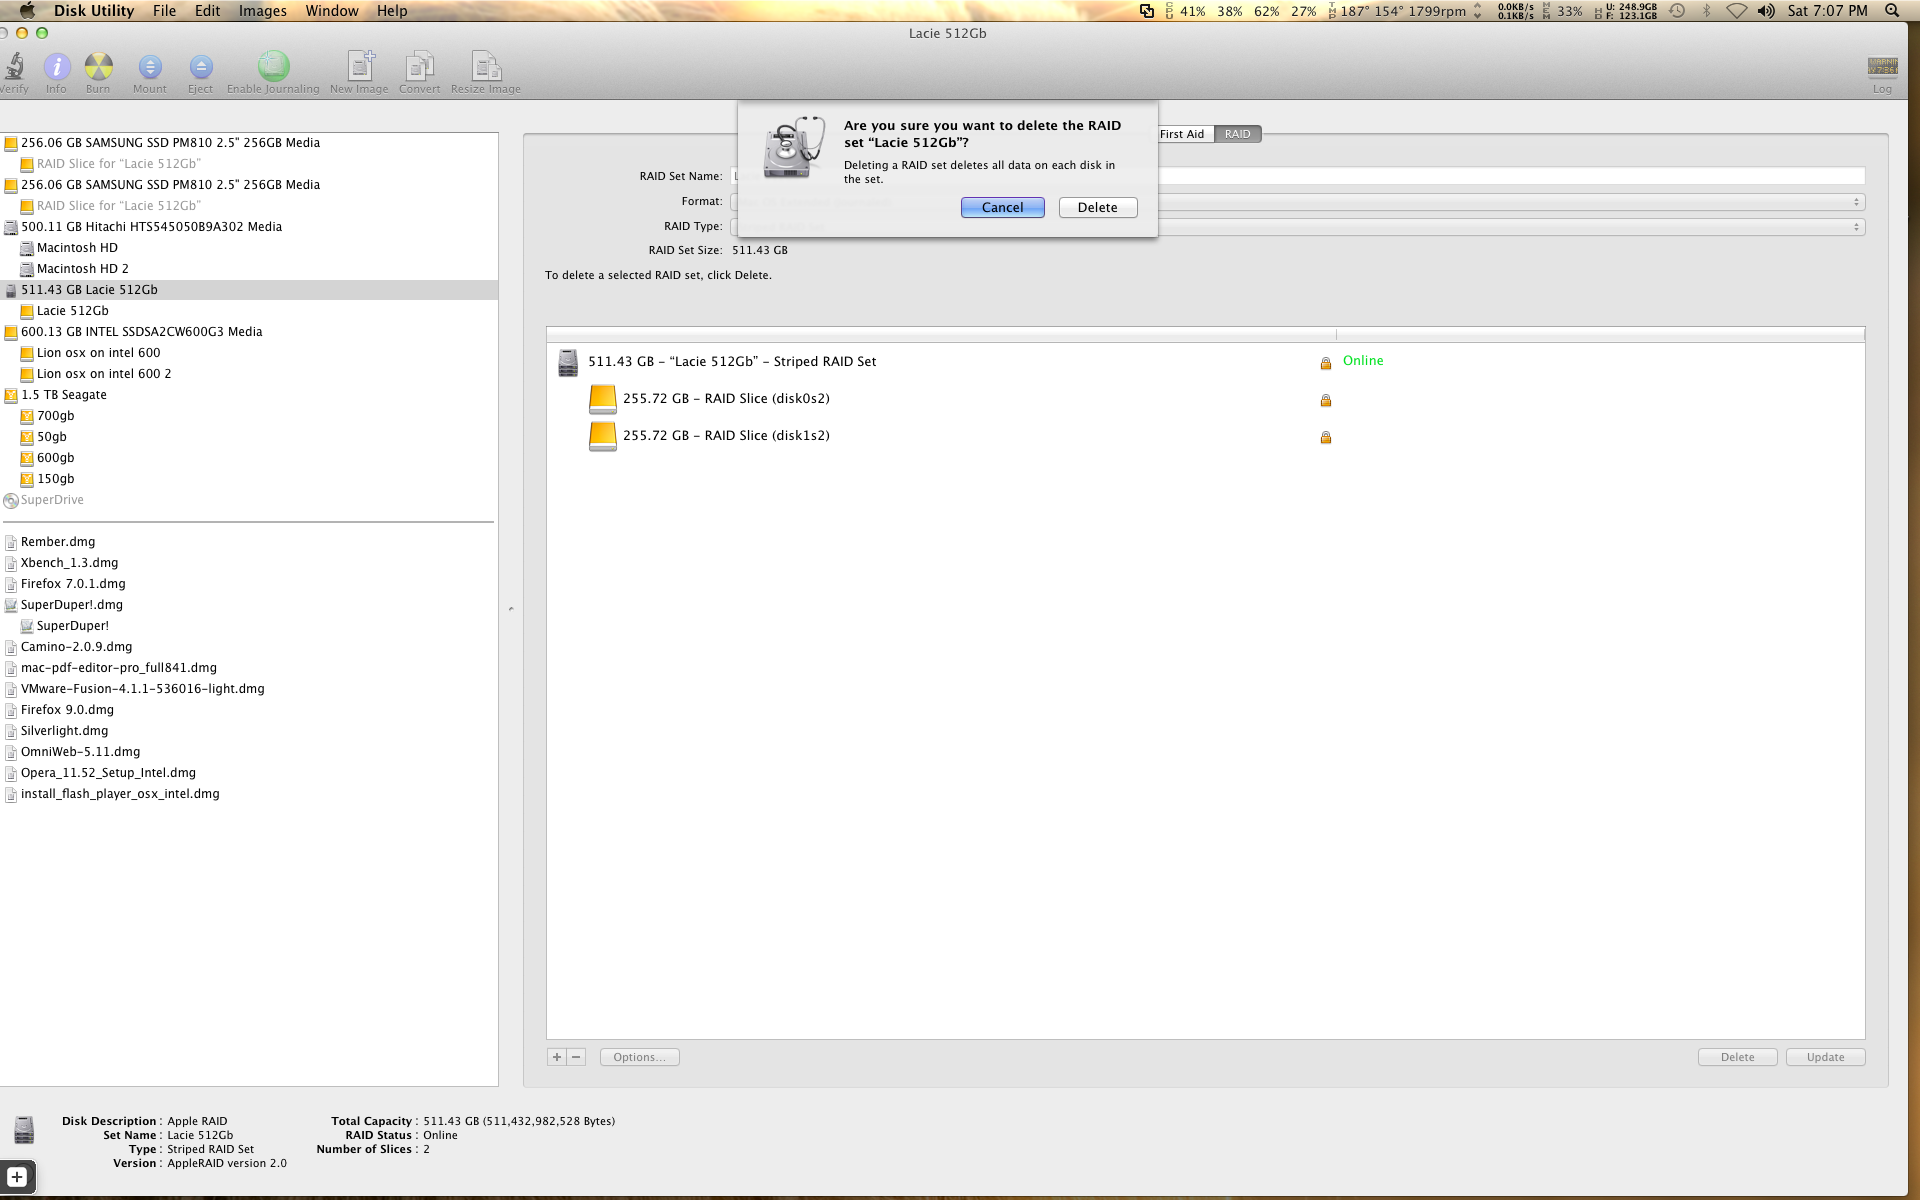Click the remove slice minus button
This screenshot has width=1920, height=1200.
[576, 1057]
